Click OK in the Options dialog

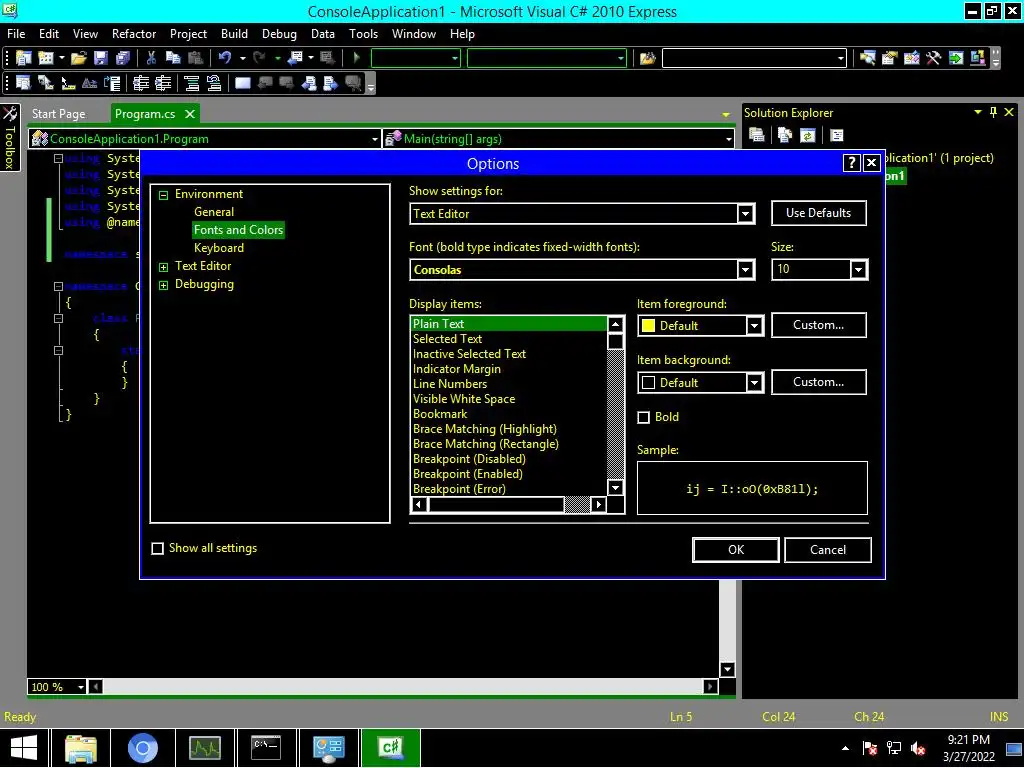pos(736,550)
